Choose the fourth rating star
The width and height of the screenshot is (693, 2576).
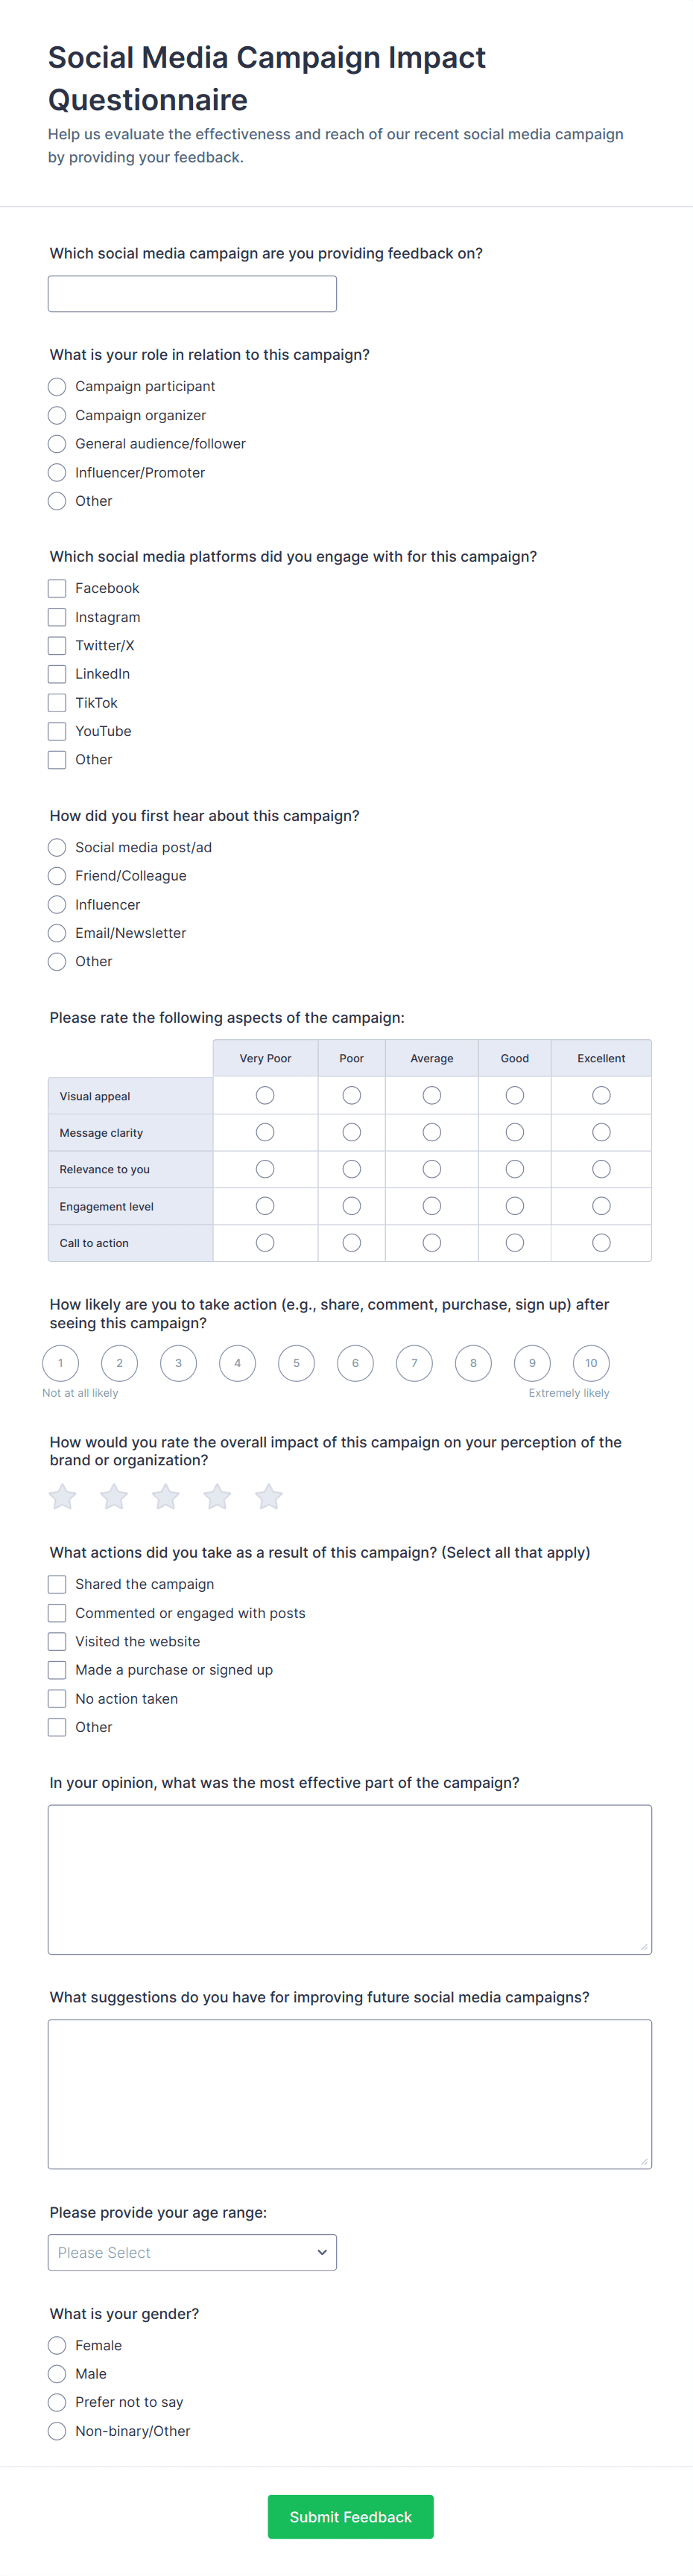(x=217, y=1496)
